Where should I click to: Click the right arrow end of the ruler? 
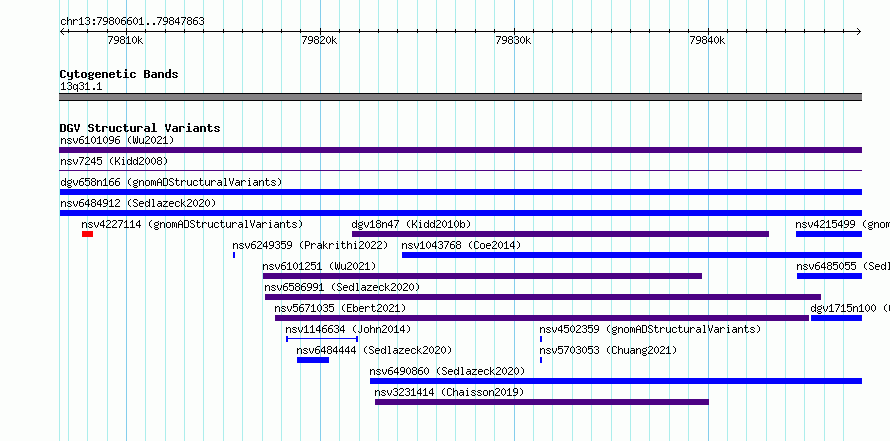point(858,31)
